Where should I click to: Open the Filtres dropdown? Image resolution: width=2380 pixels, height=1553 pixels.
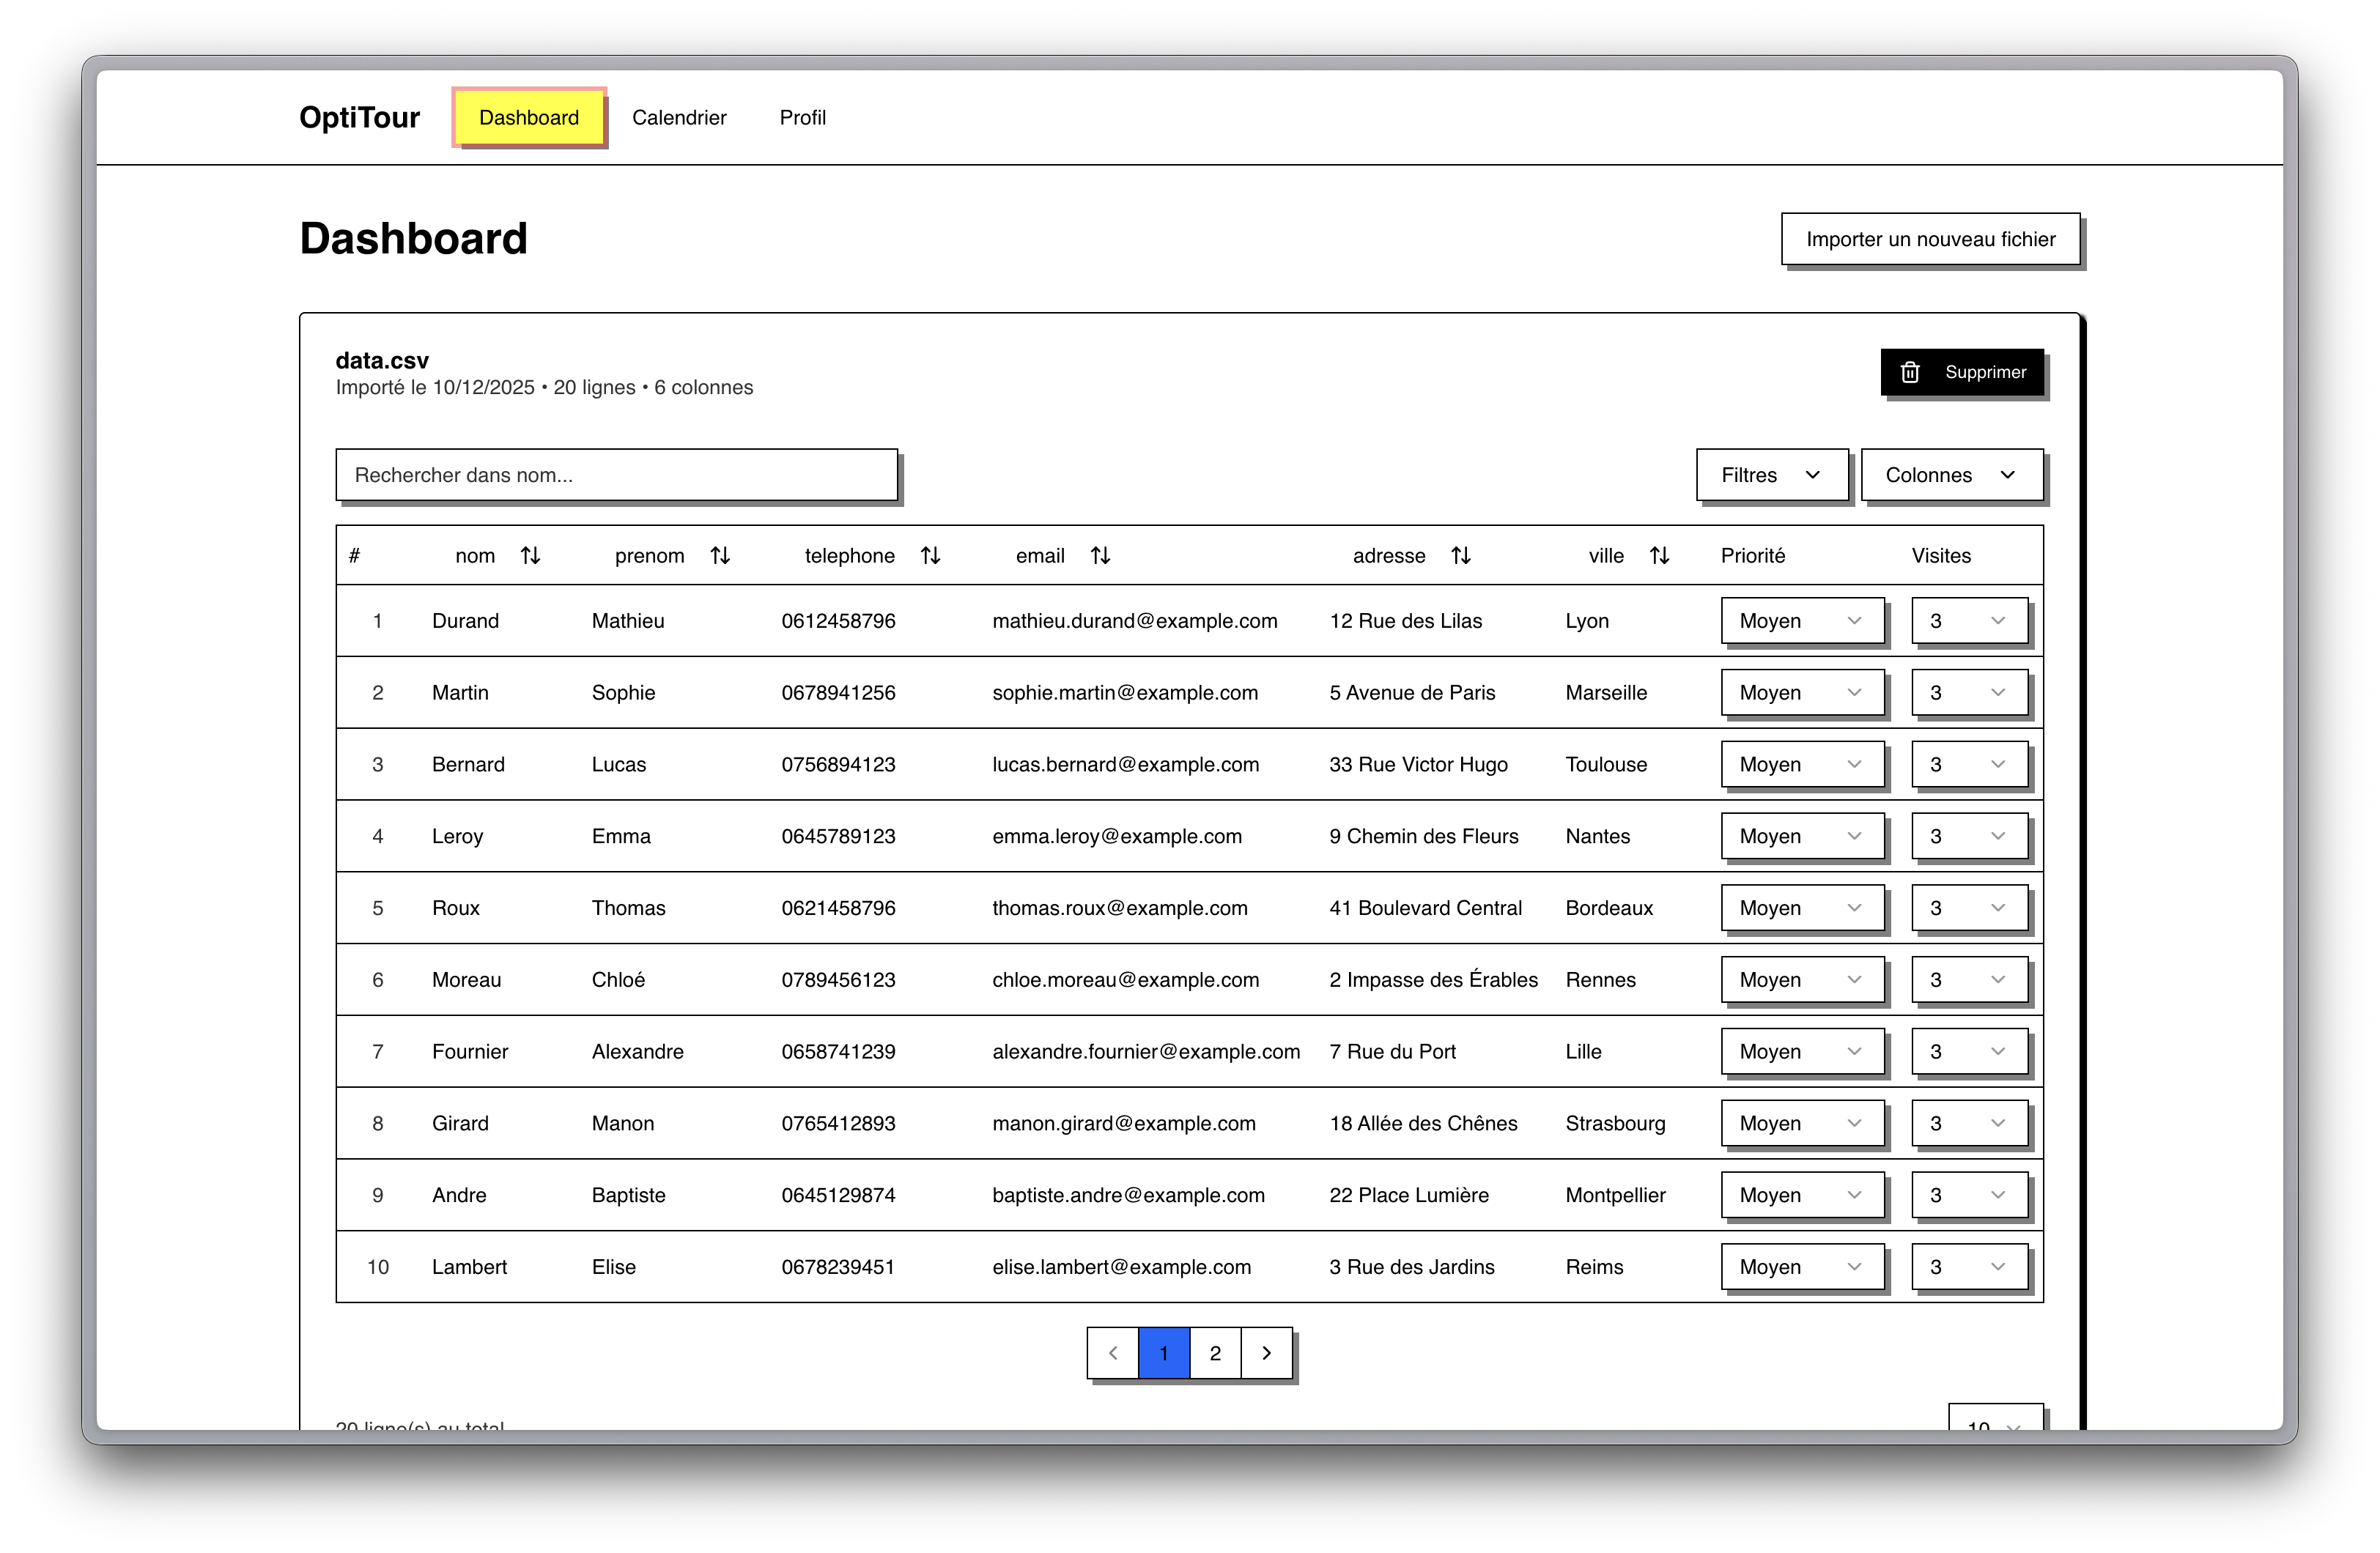(x=1771, y=475)
